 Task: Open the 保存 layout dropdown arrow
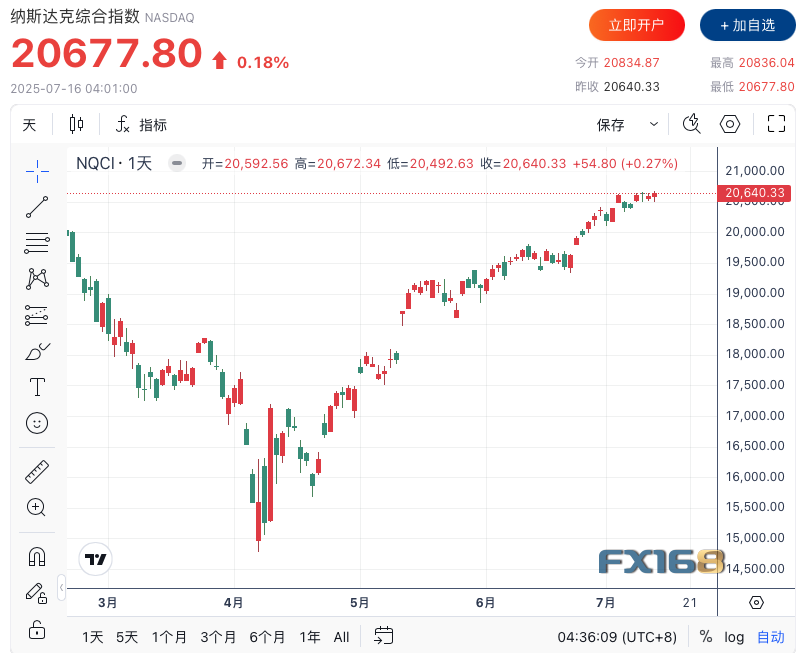[x=654, y=124]
